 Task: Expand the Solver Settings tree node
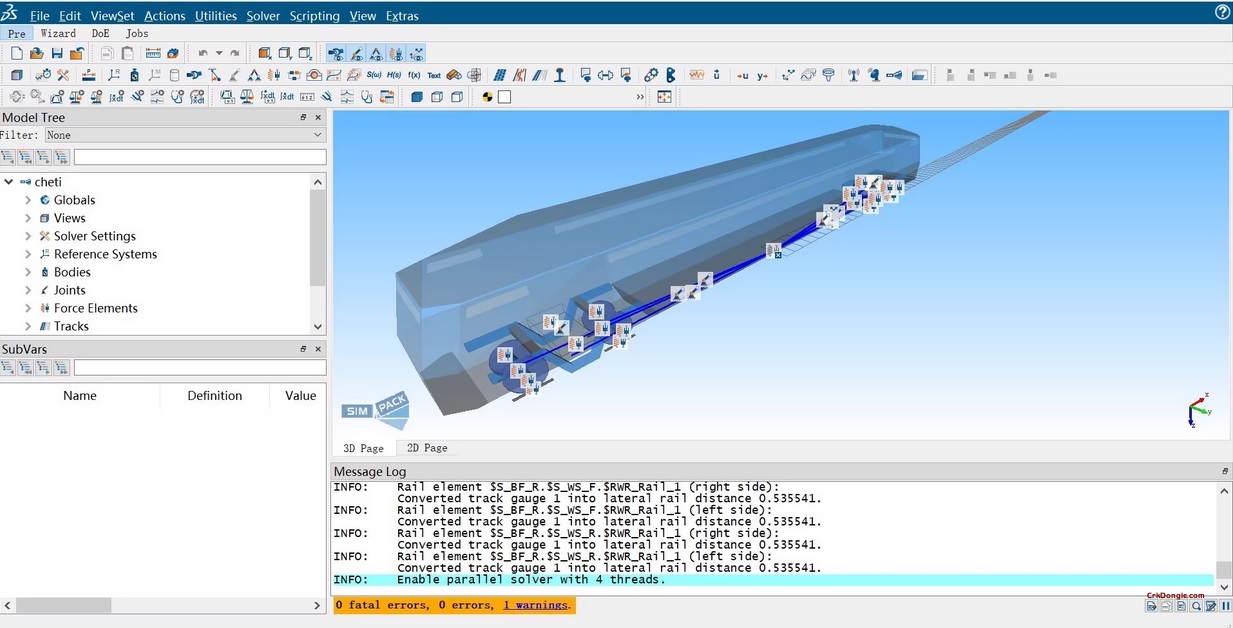28,236
